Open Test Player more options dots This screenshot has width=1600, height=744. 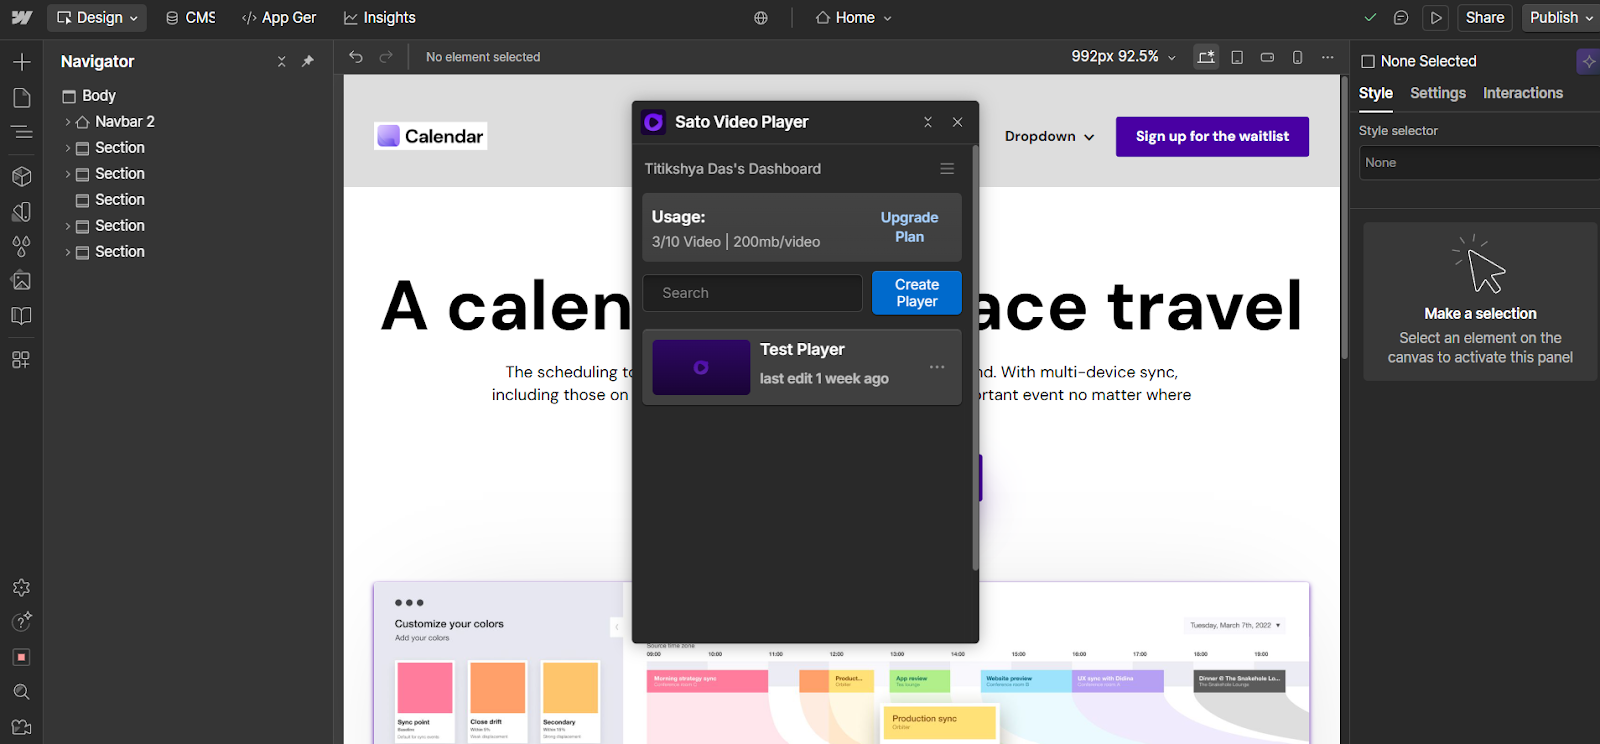coord(937,367)
